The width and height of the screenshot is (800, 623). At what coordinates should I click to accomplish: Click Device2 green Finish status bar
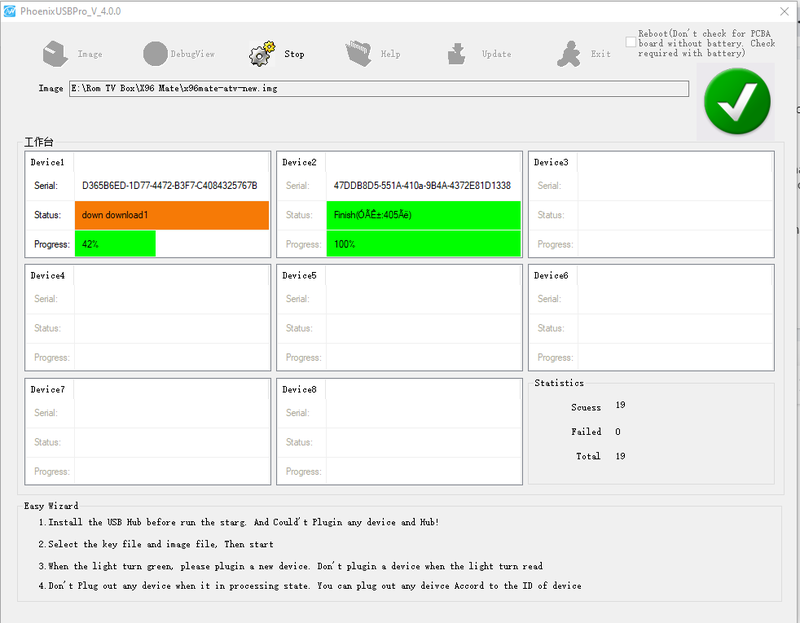click(x=423, y=215)
